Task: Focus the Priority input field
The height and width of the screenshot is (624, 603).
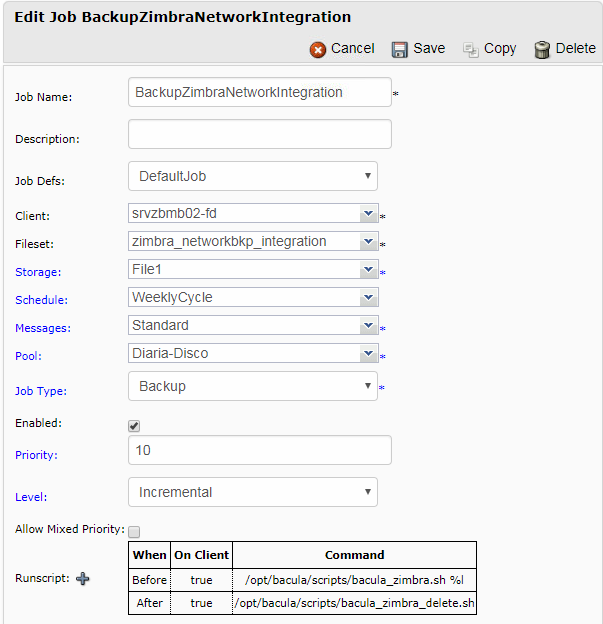Action: [260, 450]
